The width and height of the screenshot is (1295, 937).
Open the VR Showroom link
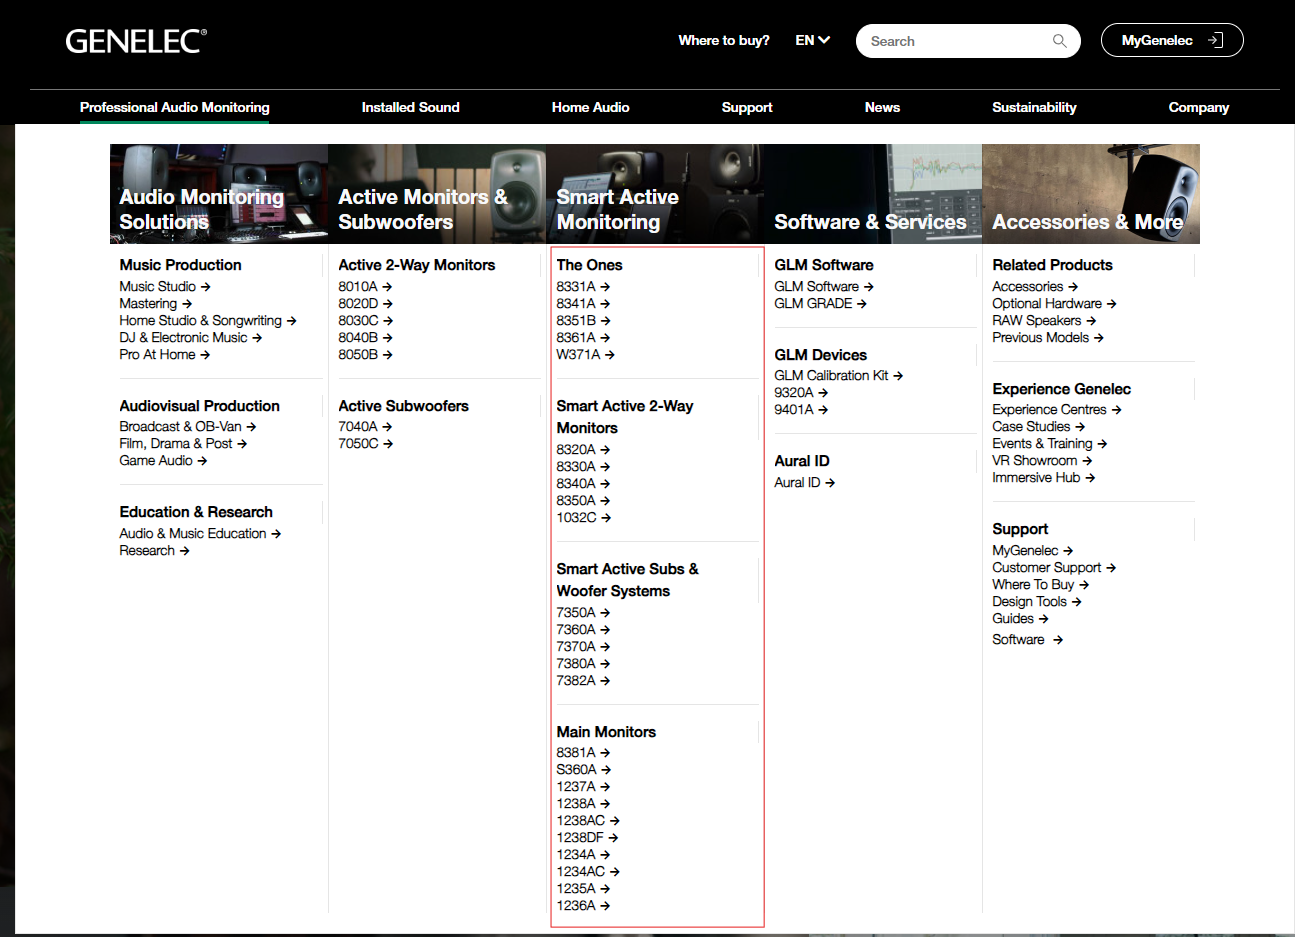tap(1042, 460)
